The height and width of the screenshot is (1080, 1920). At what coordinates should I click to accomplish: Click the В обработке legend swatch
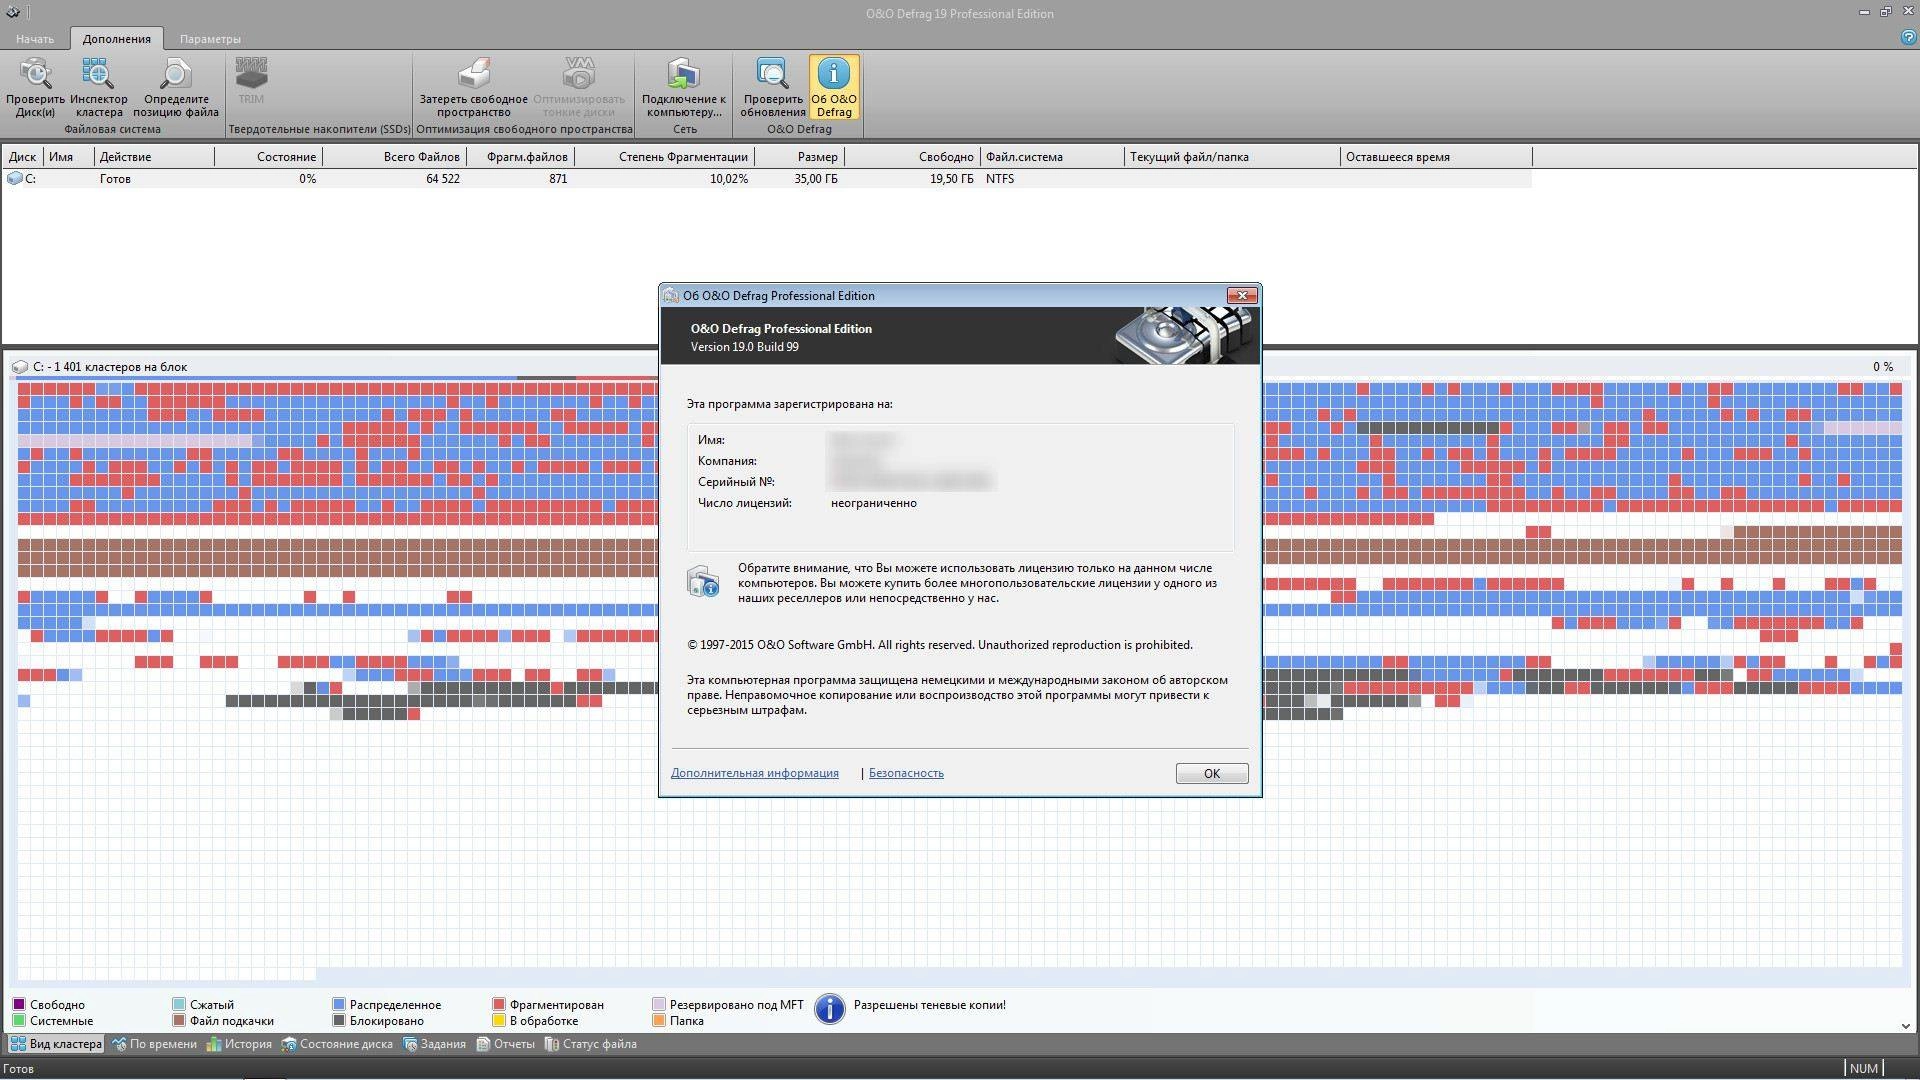tap(499, 1020)
